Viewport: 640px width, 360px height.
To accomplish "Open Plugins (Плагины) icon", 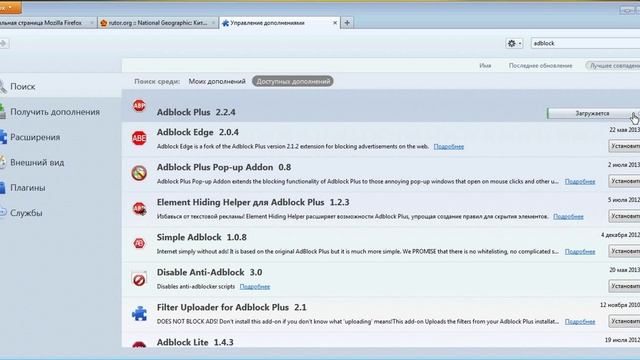I will click(2, 188).
